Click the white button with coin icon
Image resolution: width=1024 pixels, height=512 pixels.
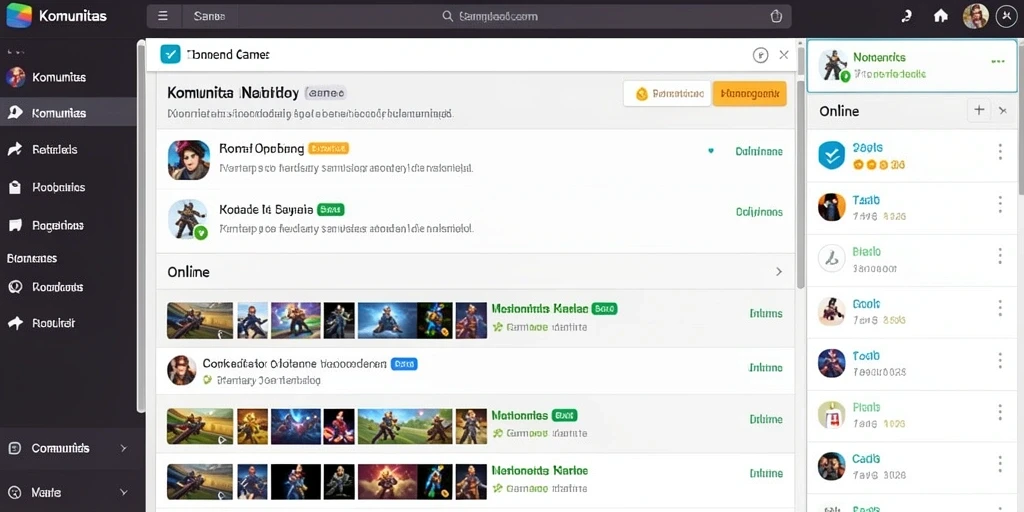tap(667, 94)
